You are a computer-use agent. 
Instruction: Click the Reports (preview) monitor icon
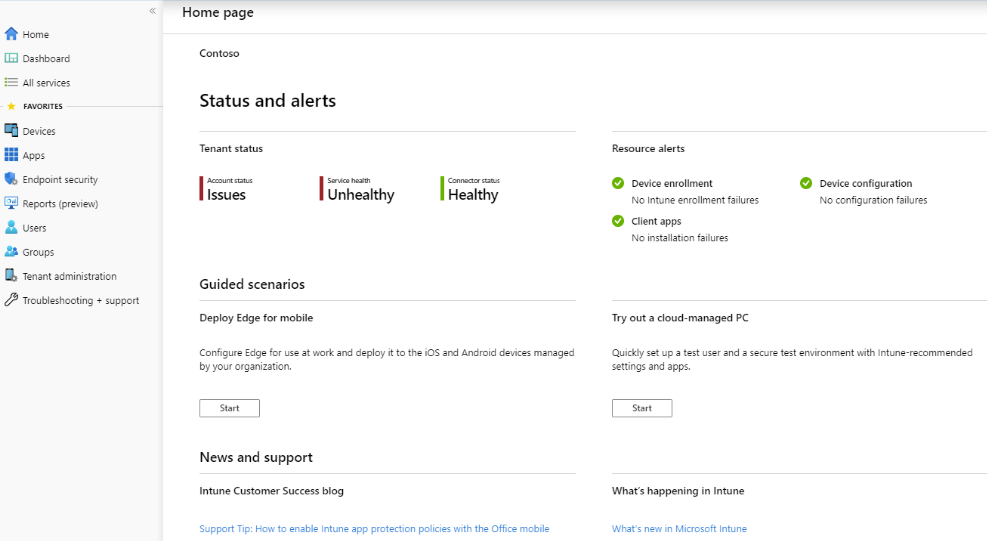tap(11, 203)
